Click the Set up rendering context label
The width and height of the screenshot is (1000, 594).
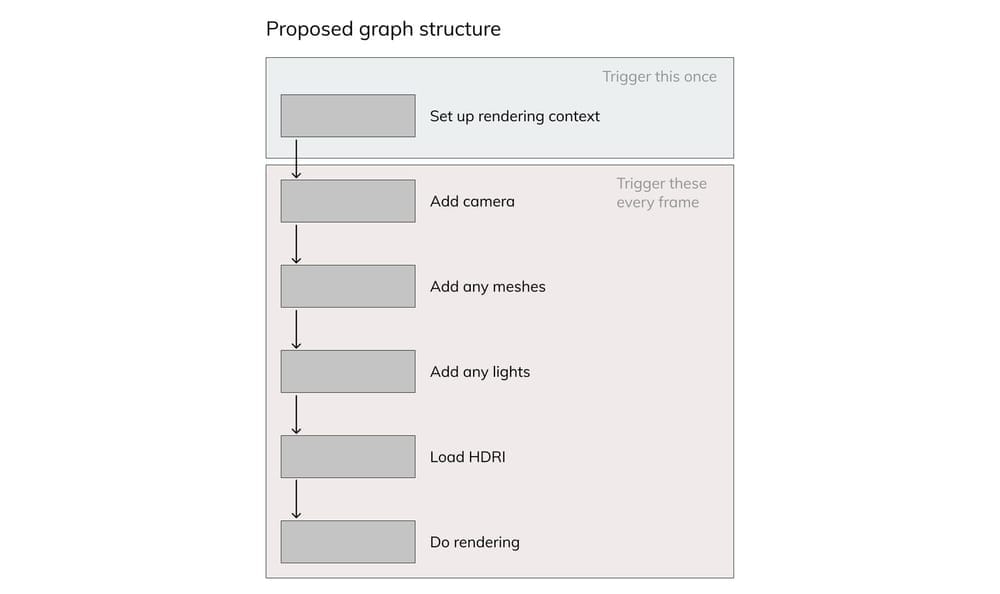coord(514,116)
